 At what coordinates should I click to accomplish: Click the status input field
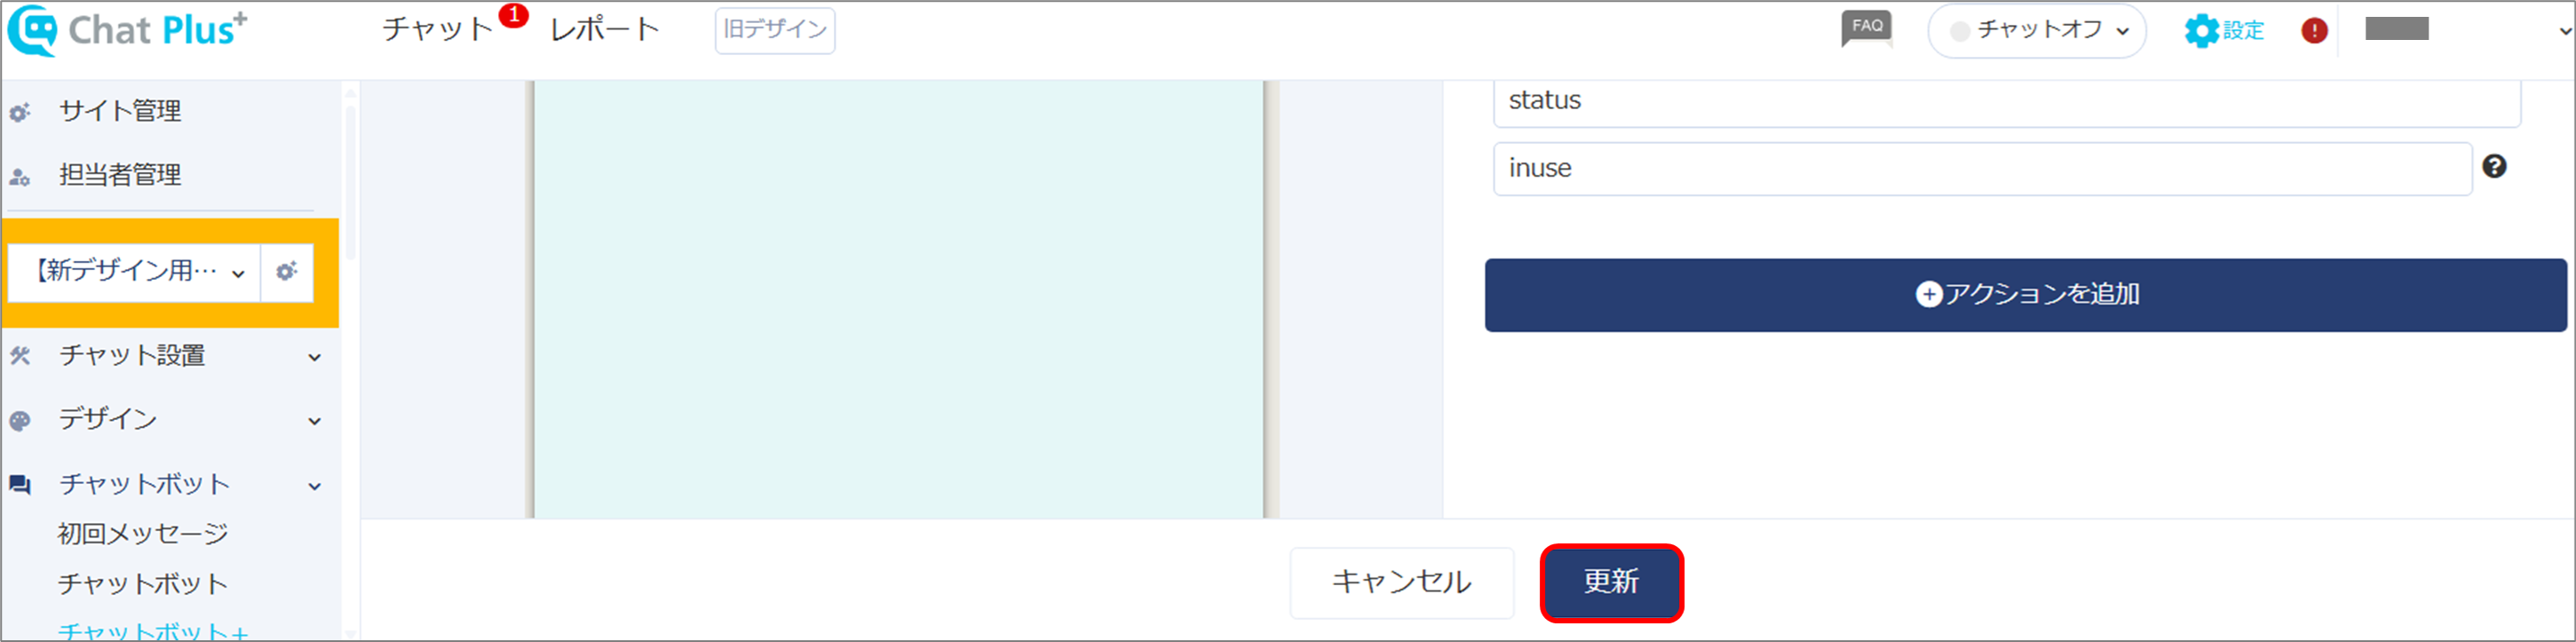tap(2006, 101)
